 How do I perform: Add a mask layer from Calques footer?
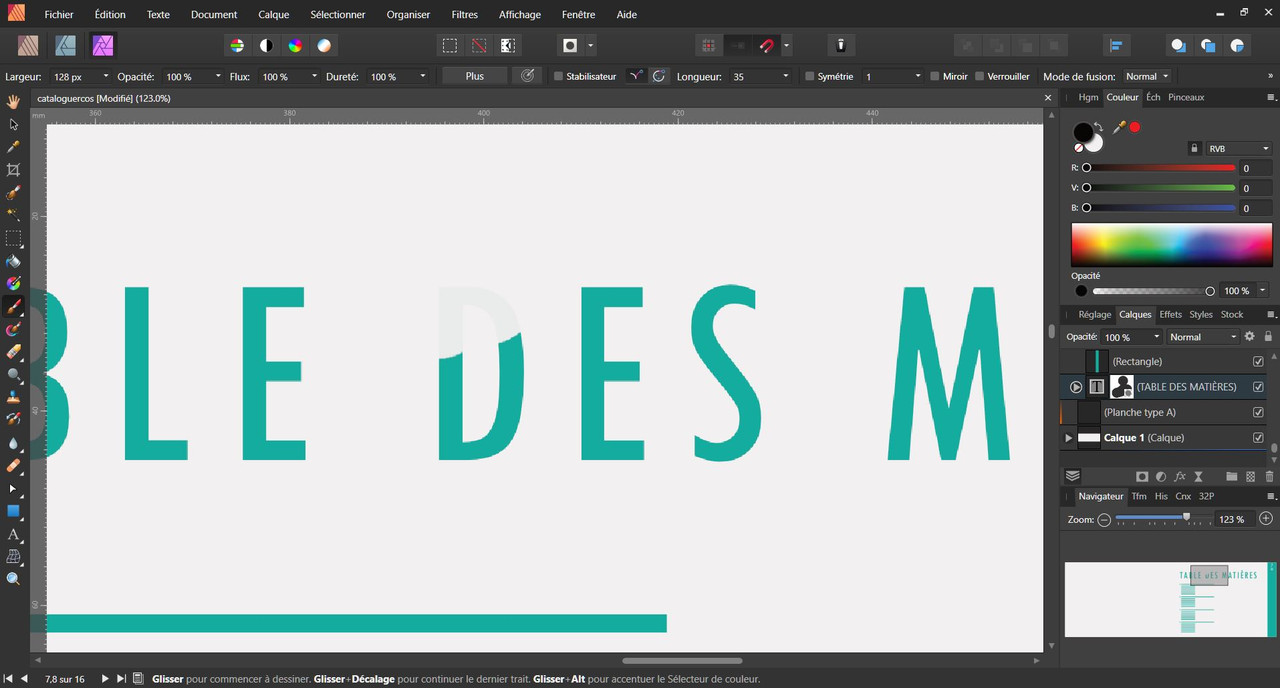pos(1143,477)
